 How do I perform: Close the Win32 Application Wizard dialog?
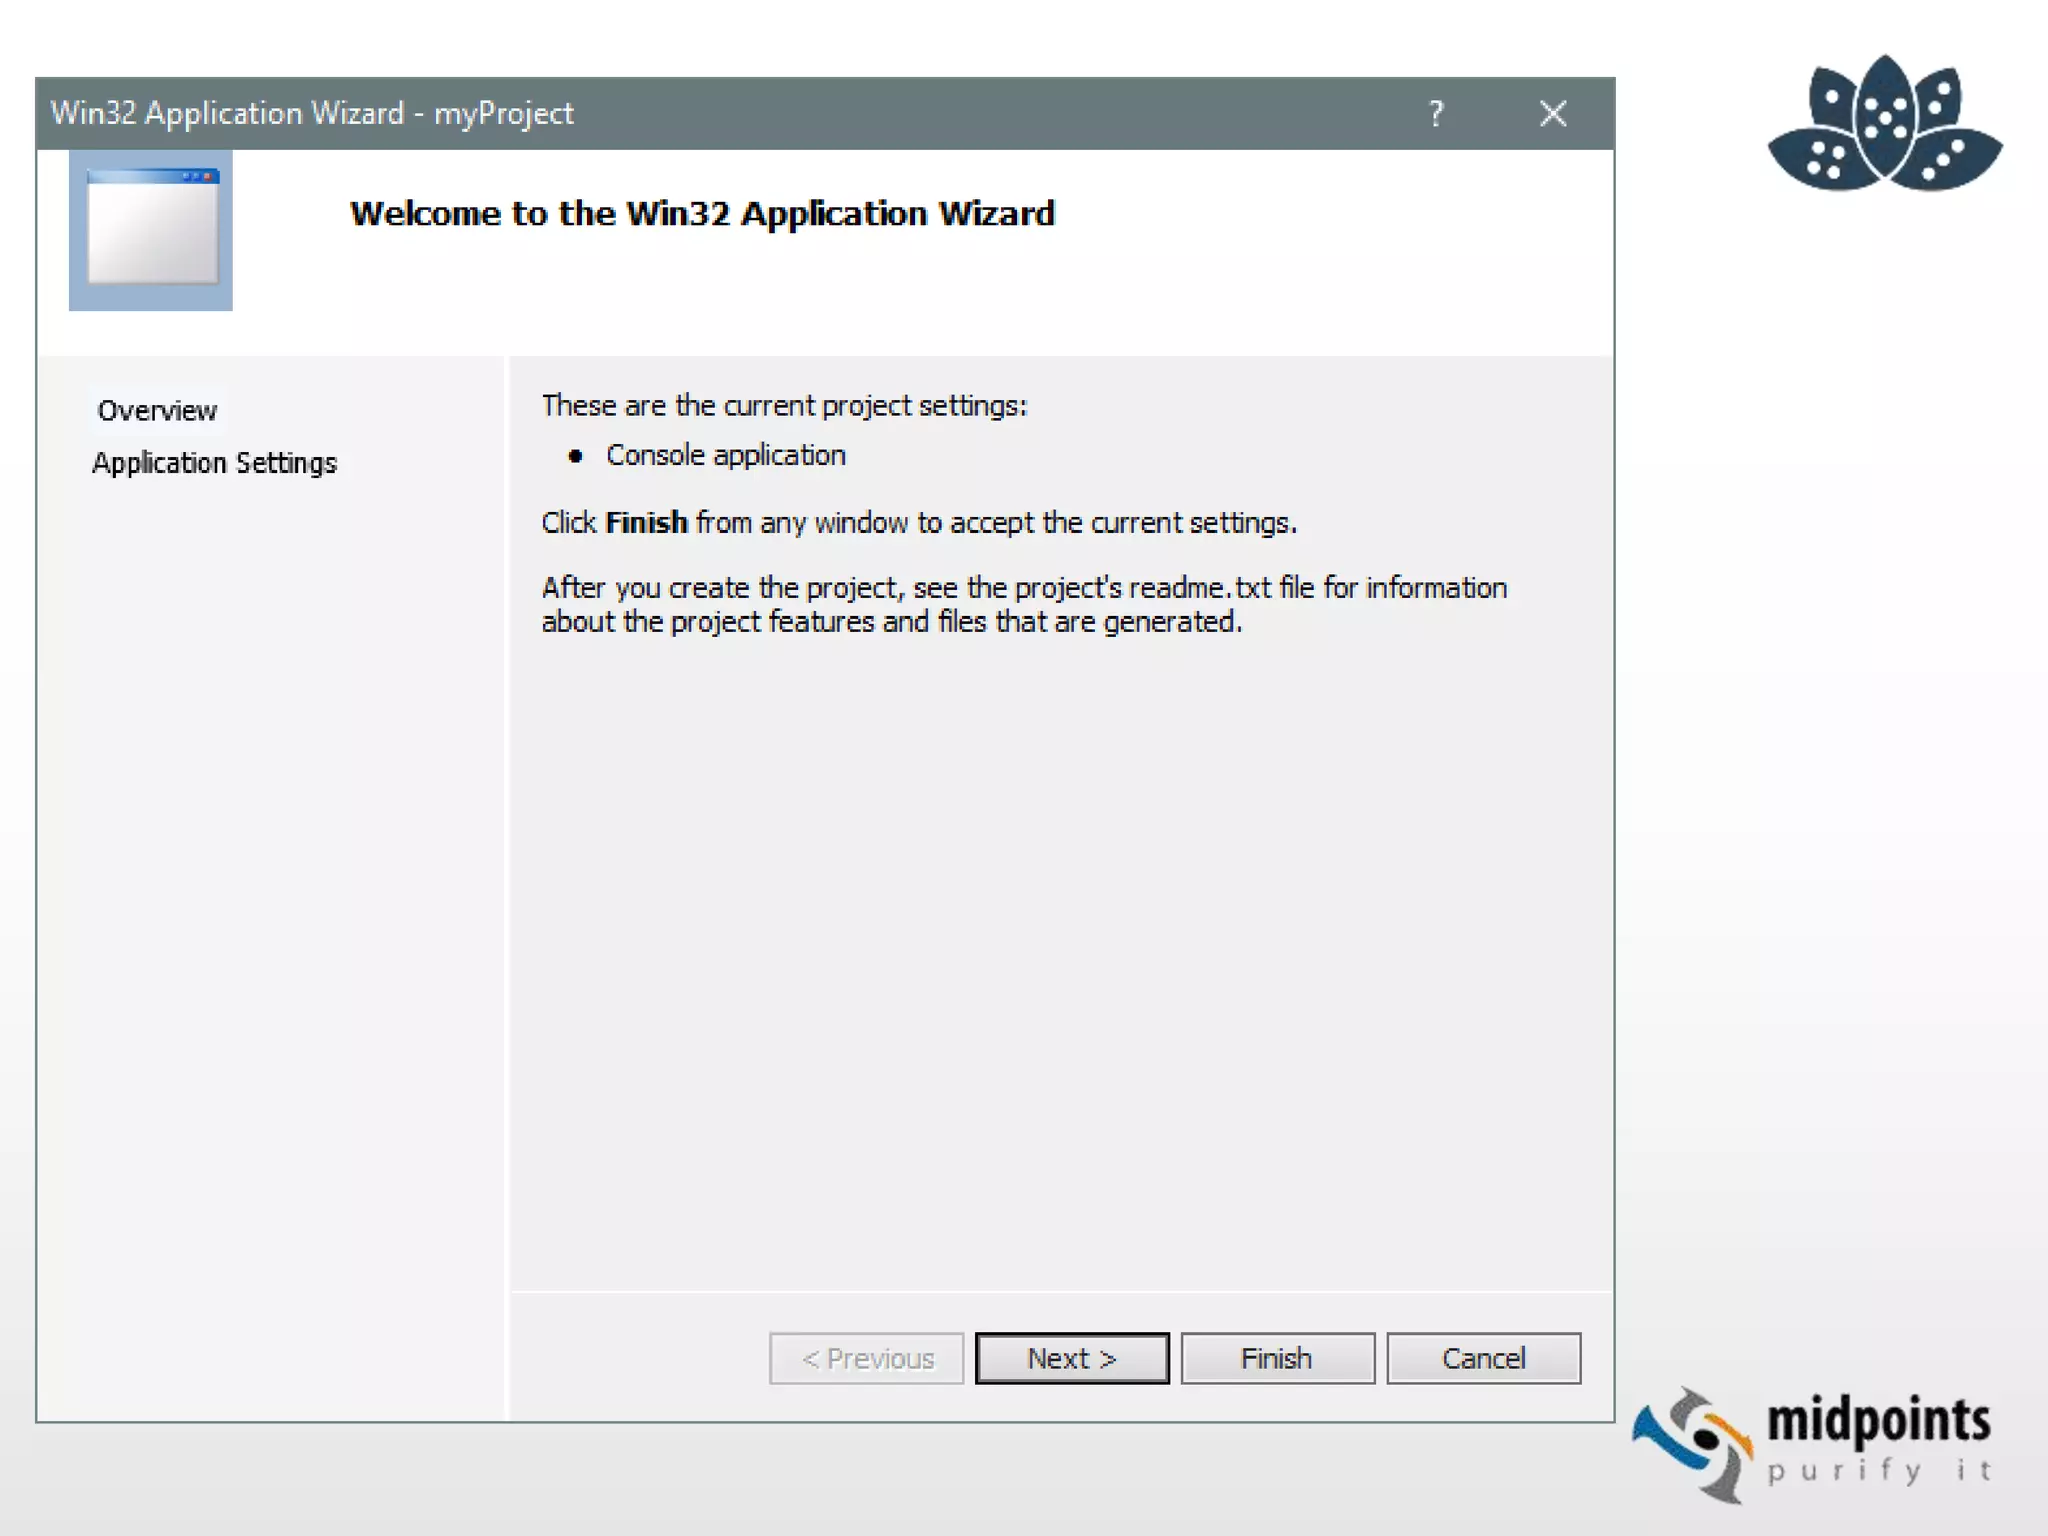tap(1552, 113)
